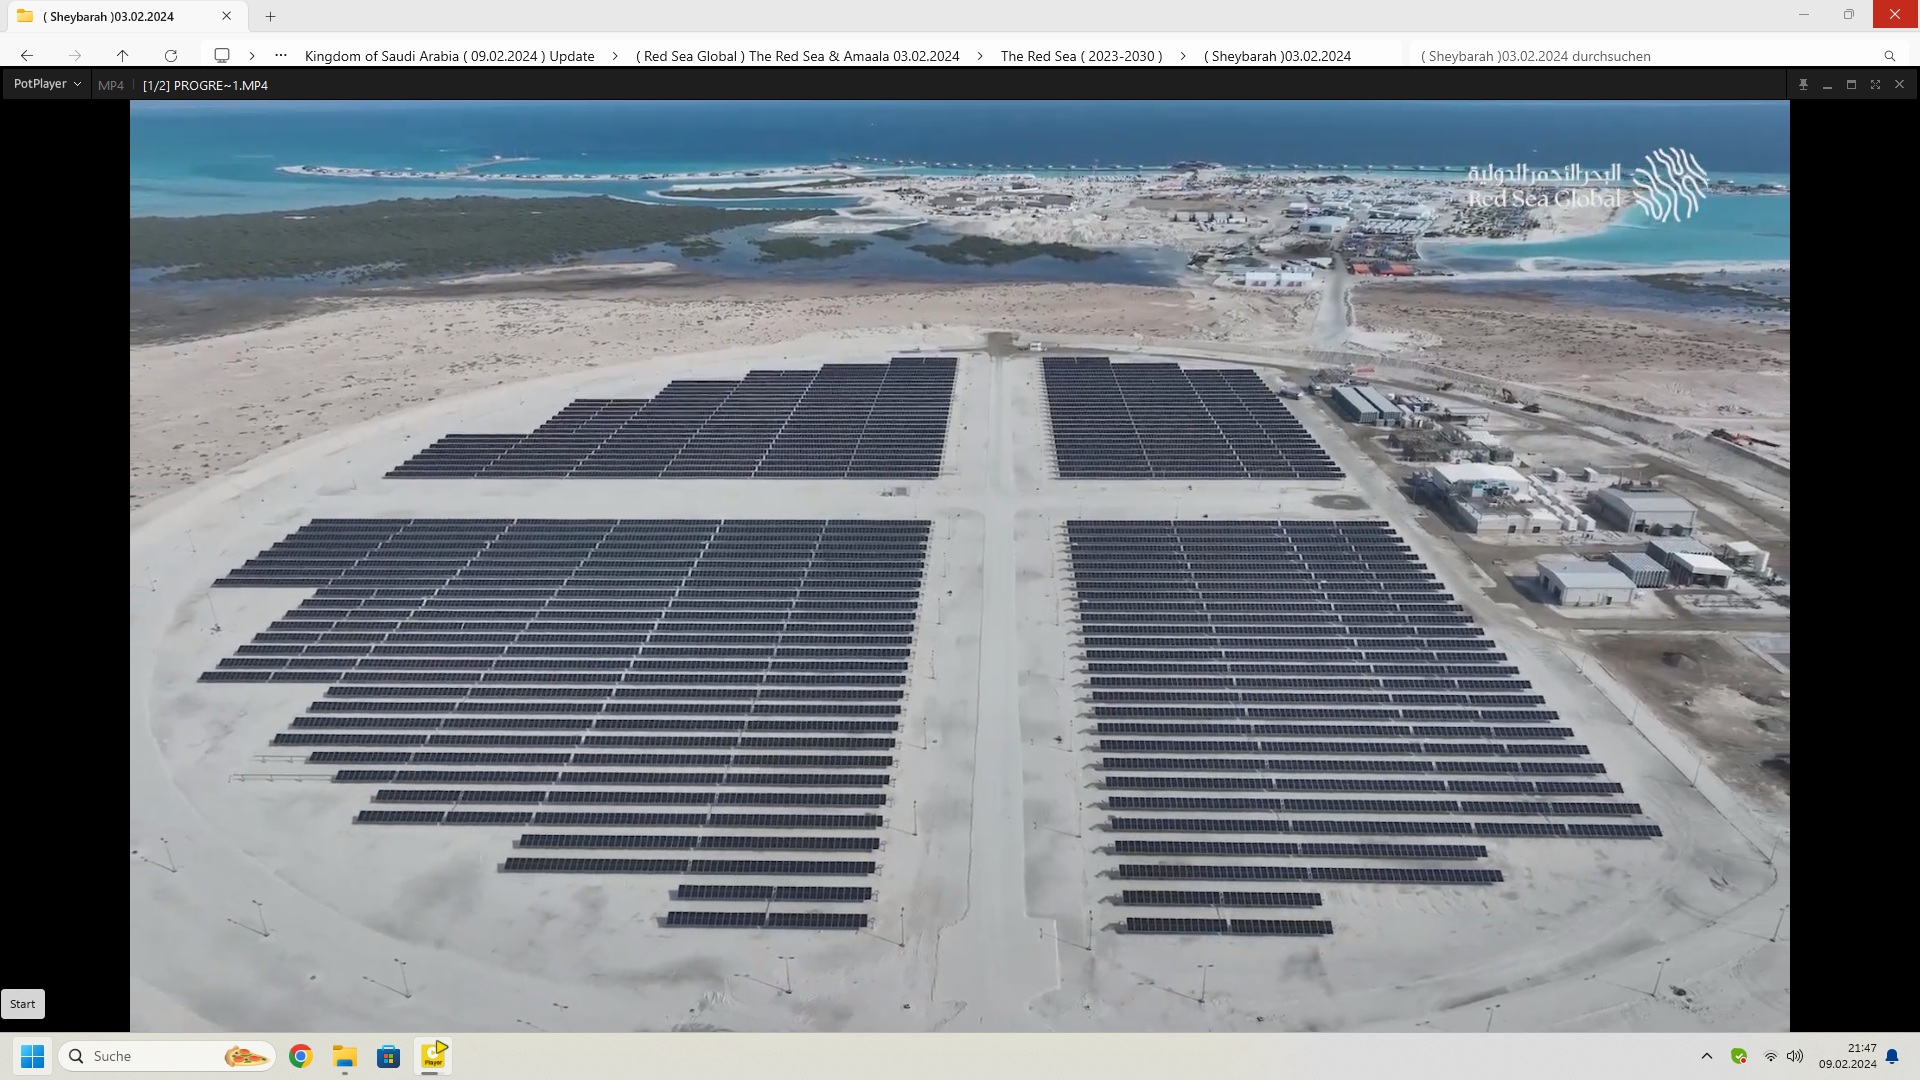The height and width of the screenshot is (1080, 1920).
Task: Open Microsoft Store from taskbar
Action: tap(388, 1056)
